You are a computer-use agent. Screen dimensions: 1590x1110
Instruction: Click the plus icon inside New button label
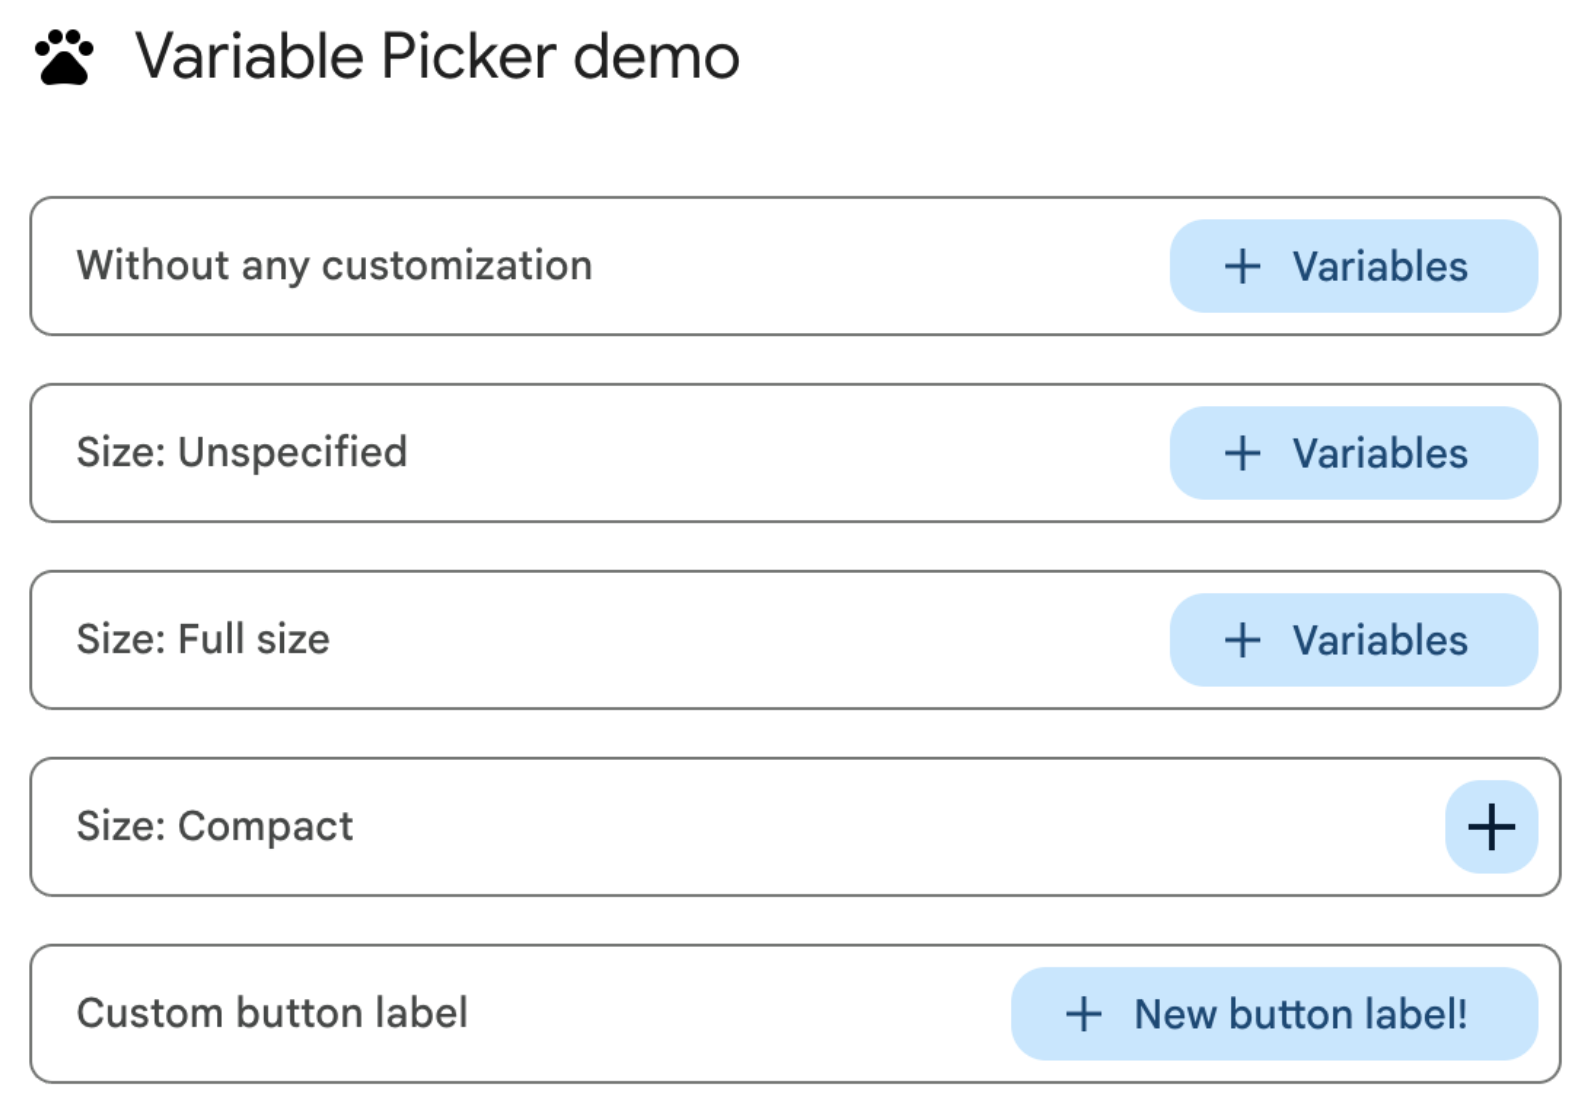click(1083, 1013)
